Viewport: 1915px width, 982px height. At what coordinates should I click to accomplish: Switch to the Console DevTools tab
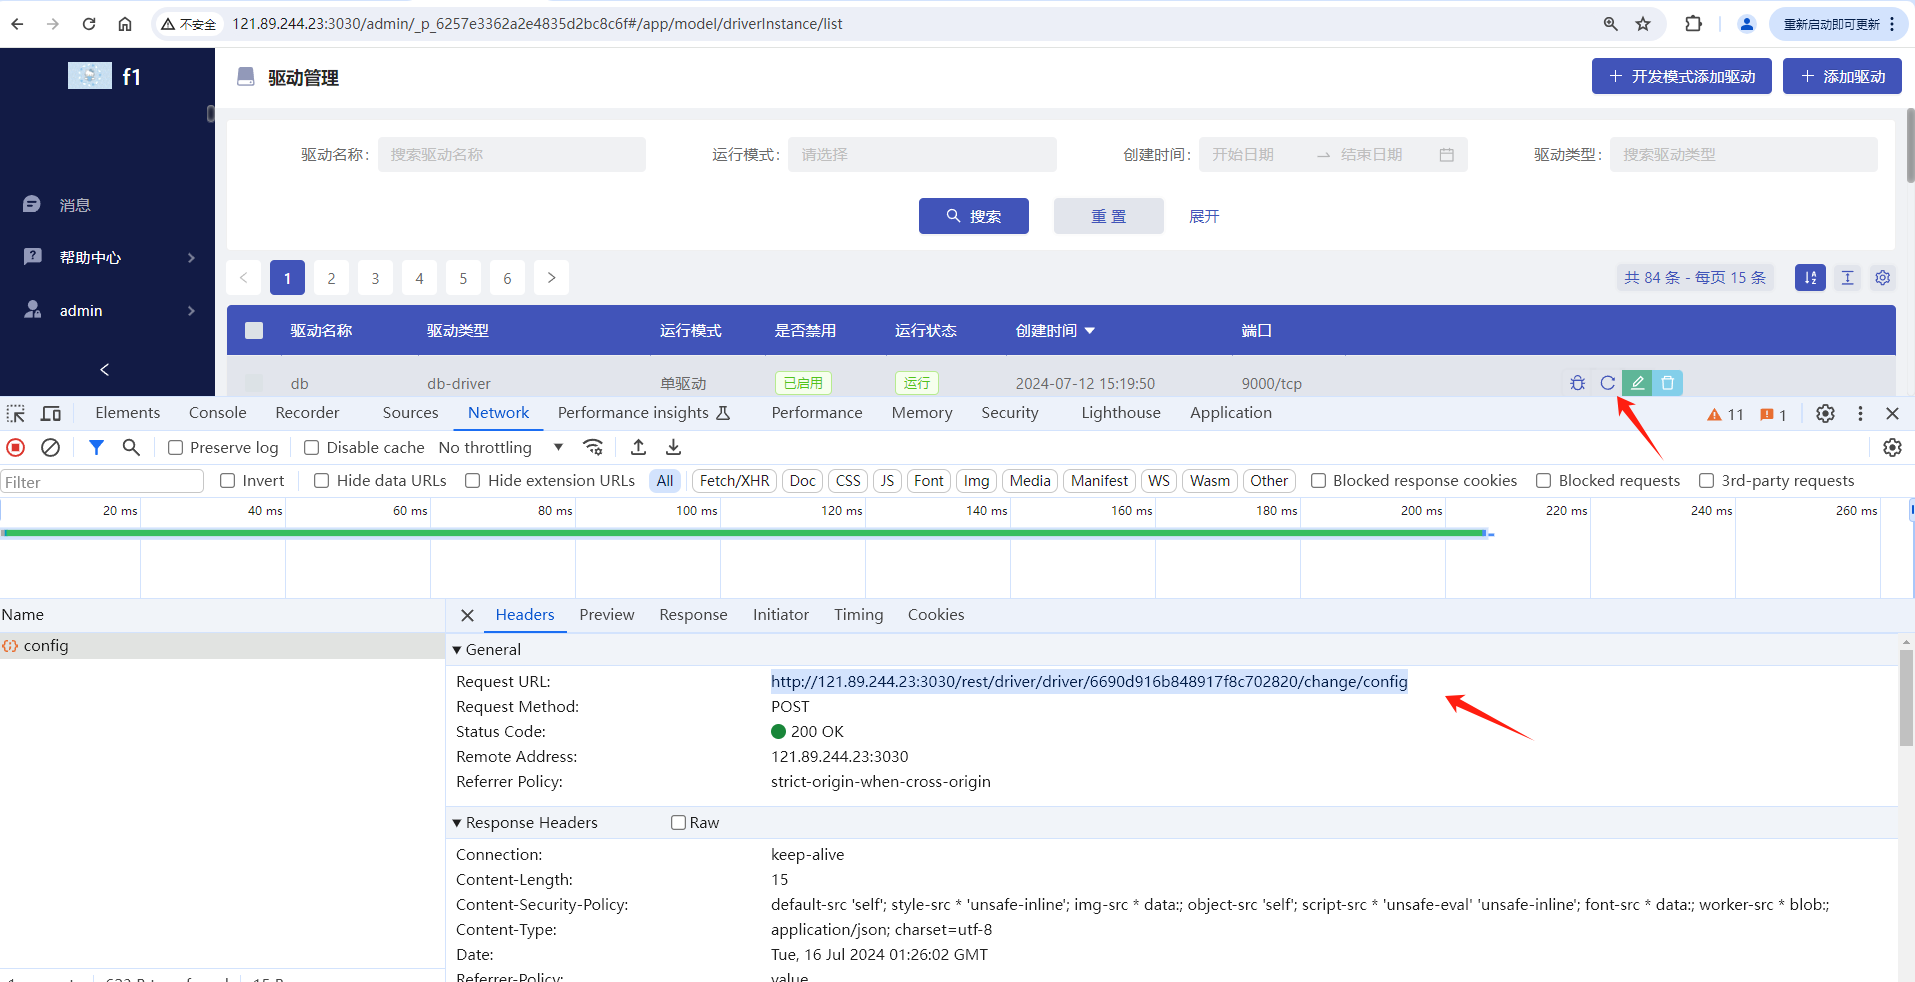point(217,413)
